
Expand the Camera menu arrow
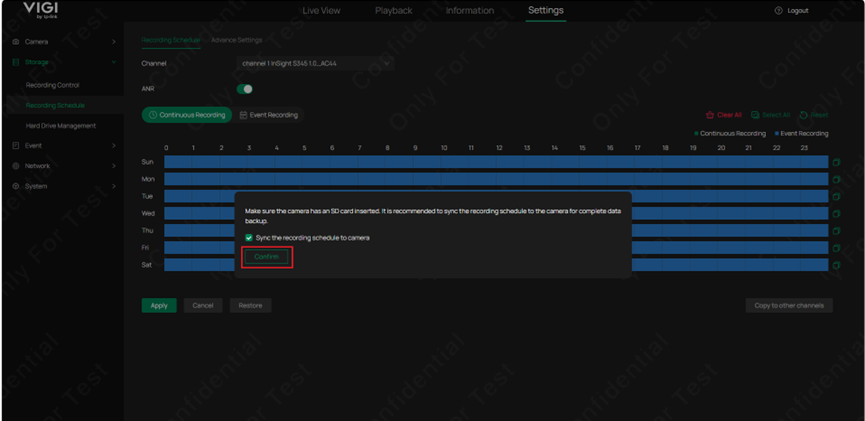(x=114, y=42)
